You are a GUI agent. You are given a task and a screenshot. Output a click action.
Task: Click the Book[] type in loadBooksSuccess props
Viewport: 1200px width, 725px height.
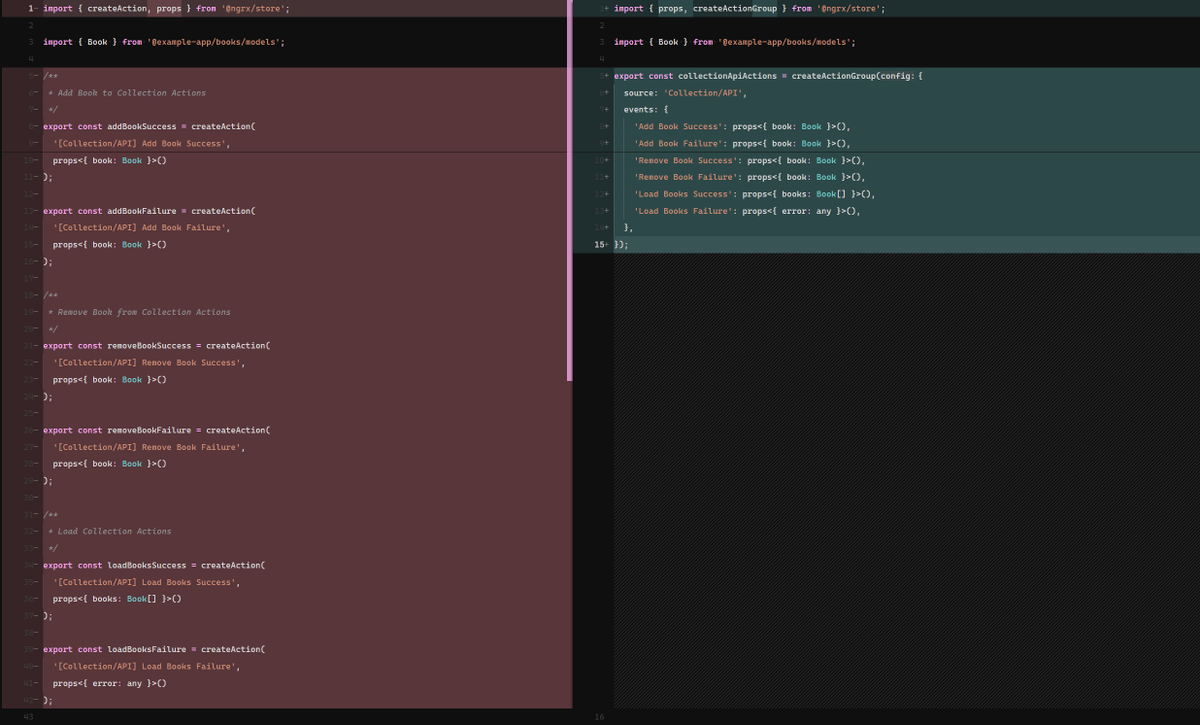click(140, 598)
